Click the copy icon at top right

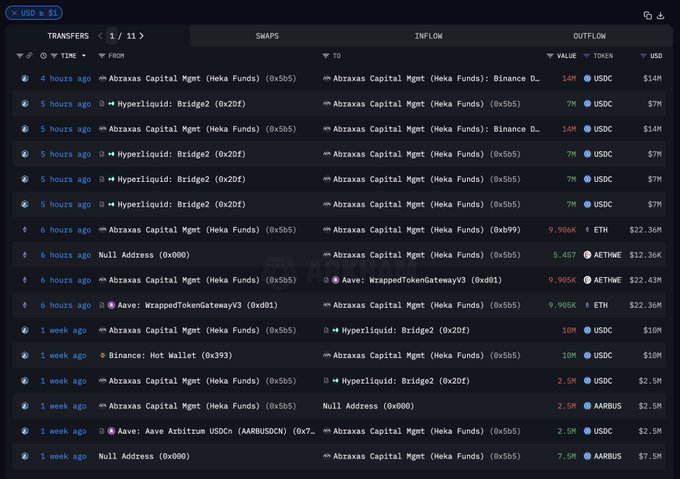647,16
